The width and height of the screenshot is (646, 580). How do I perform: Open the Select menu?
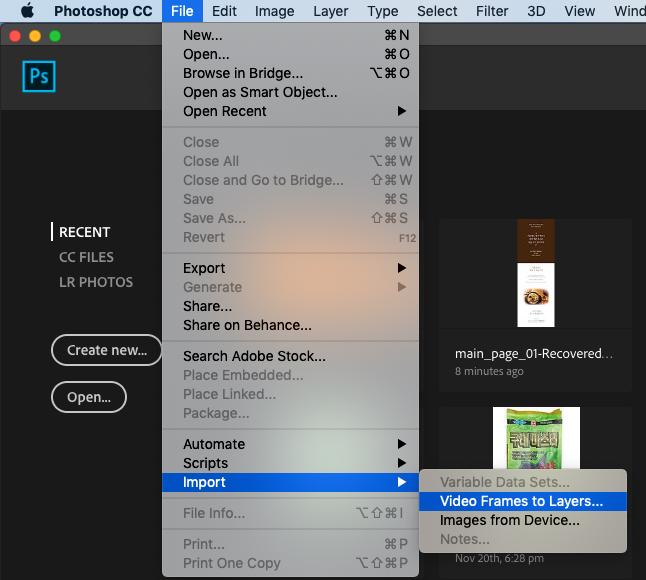click(437, 11)
